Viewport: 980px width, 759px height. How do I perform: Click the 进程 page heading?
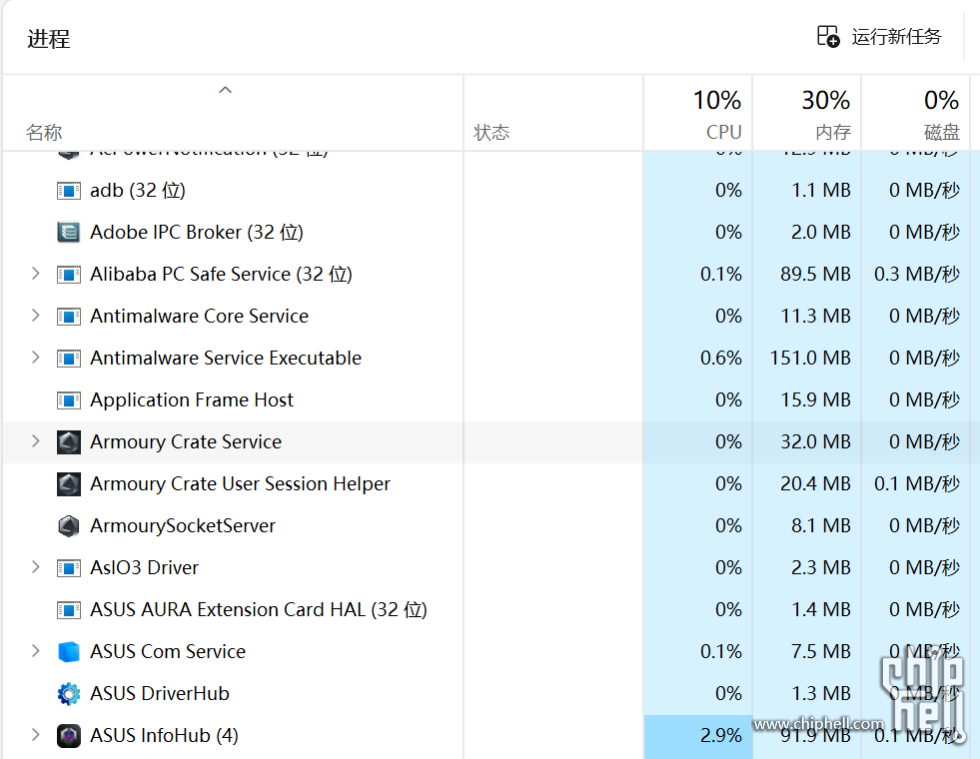[49, 39]
